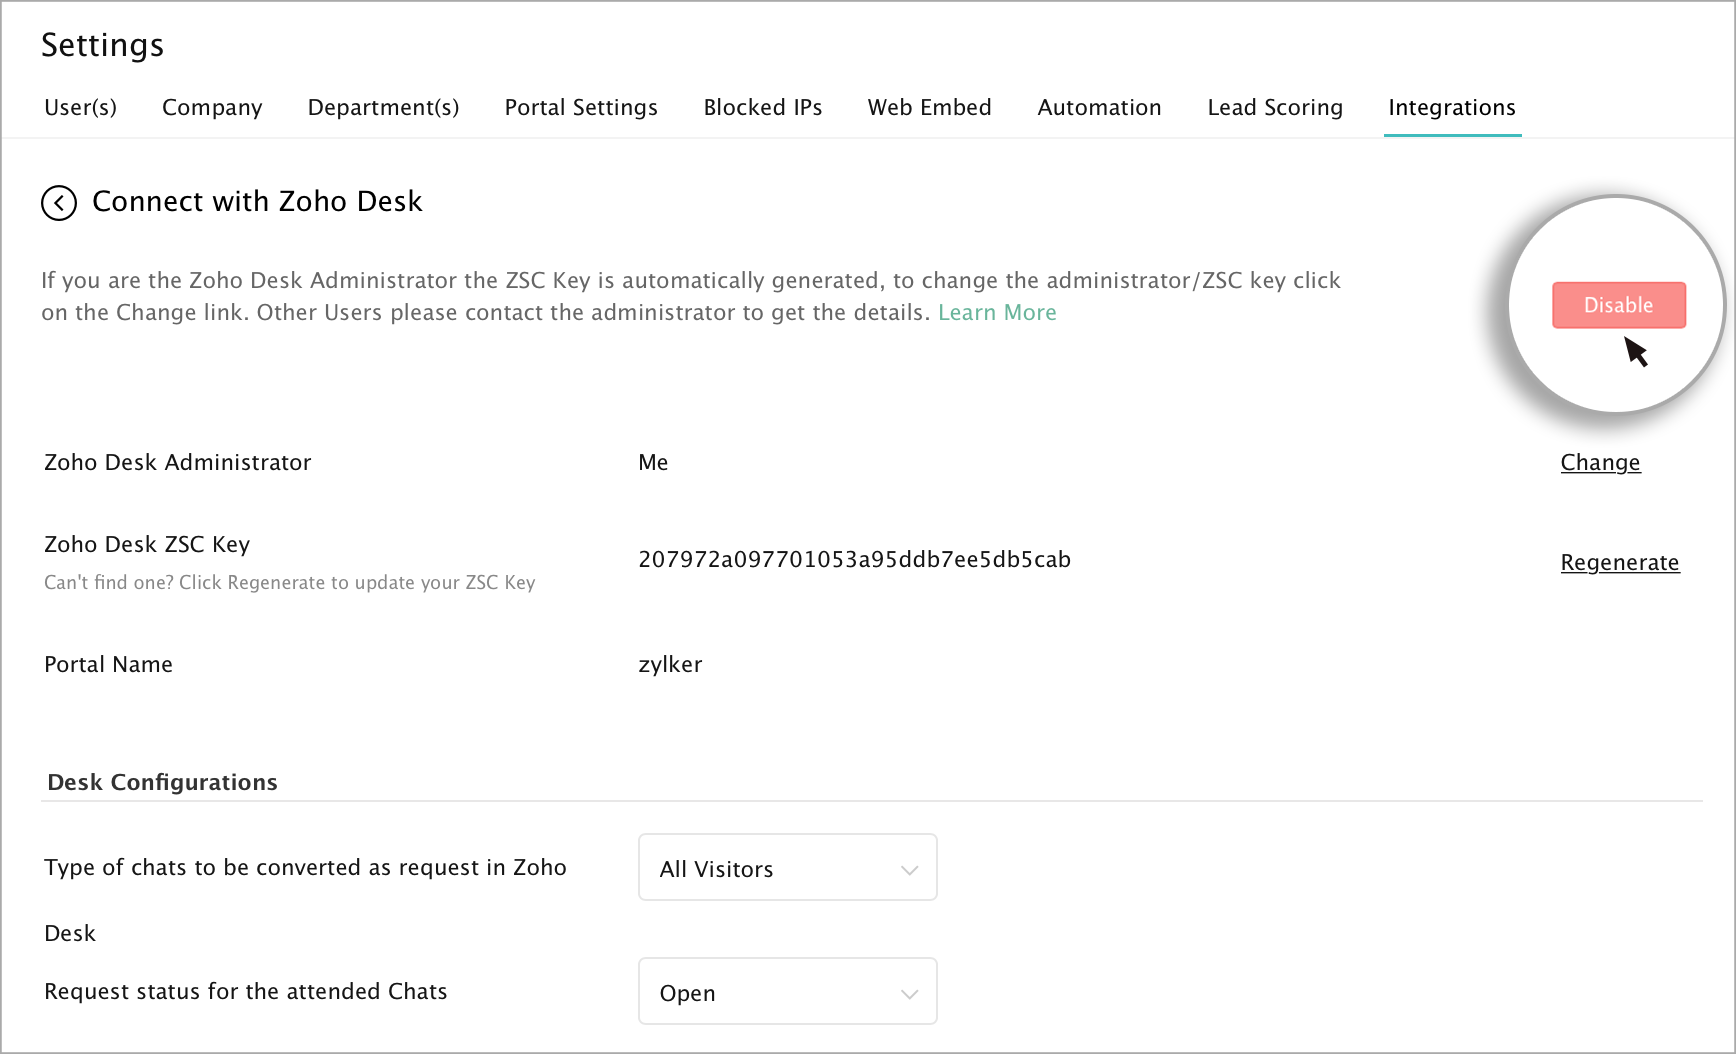Follow the Learn More link
This screenshot has width=1736, height=1054.
coord(997,313)
